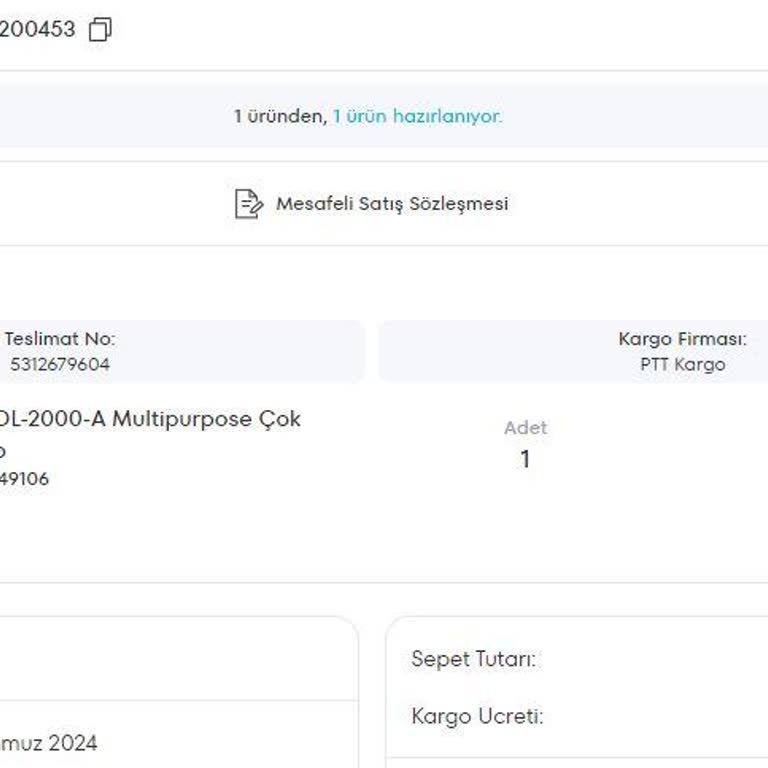Copy the order number with copy icon

100,29
